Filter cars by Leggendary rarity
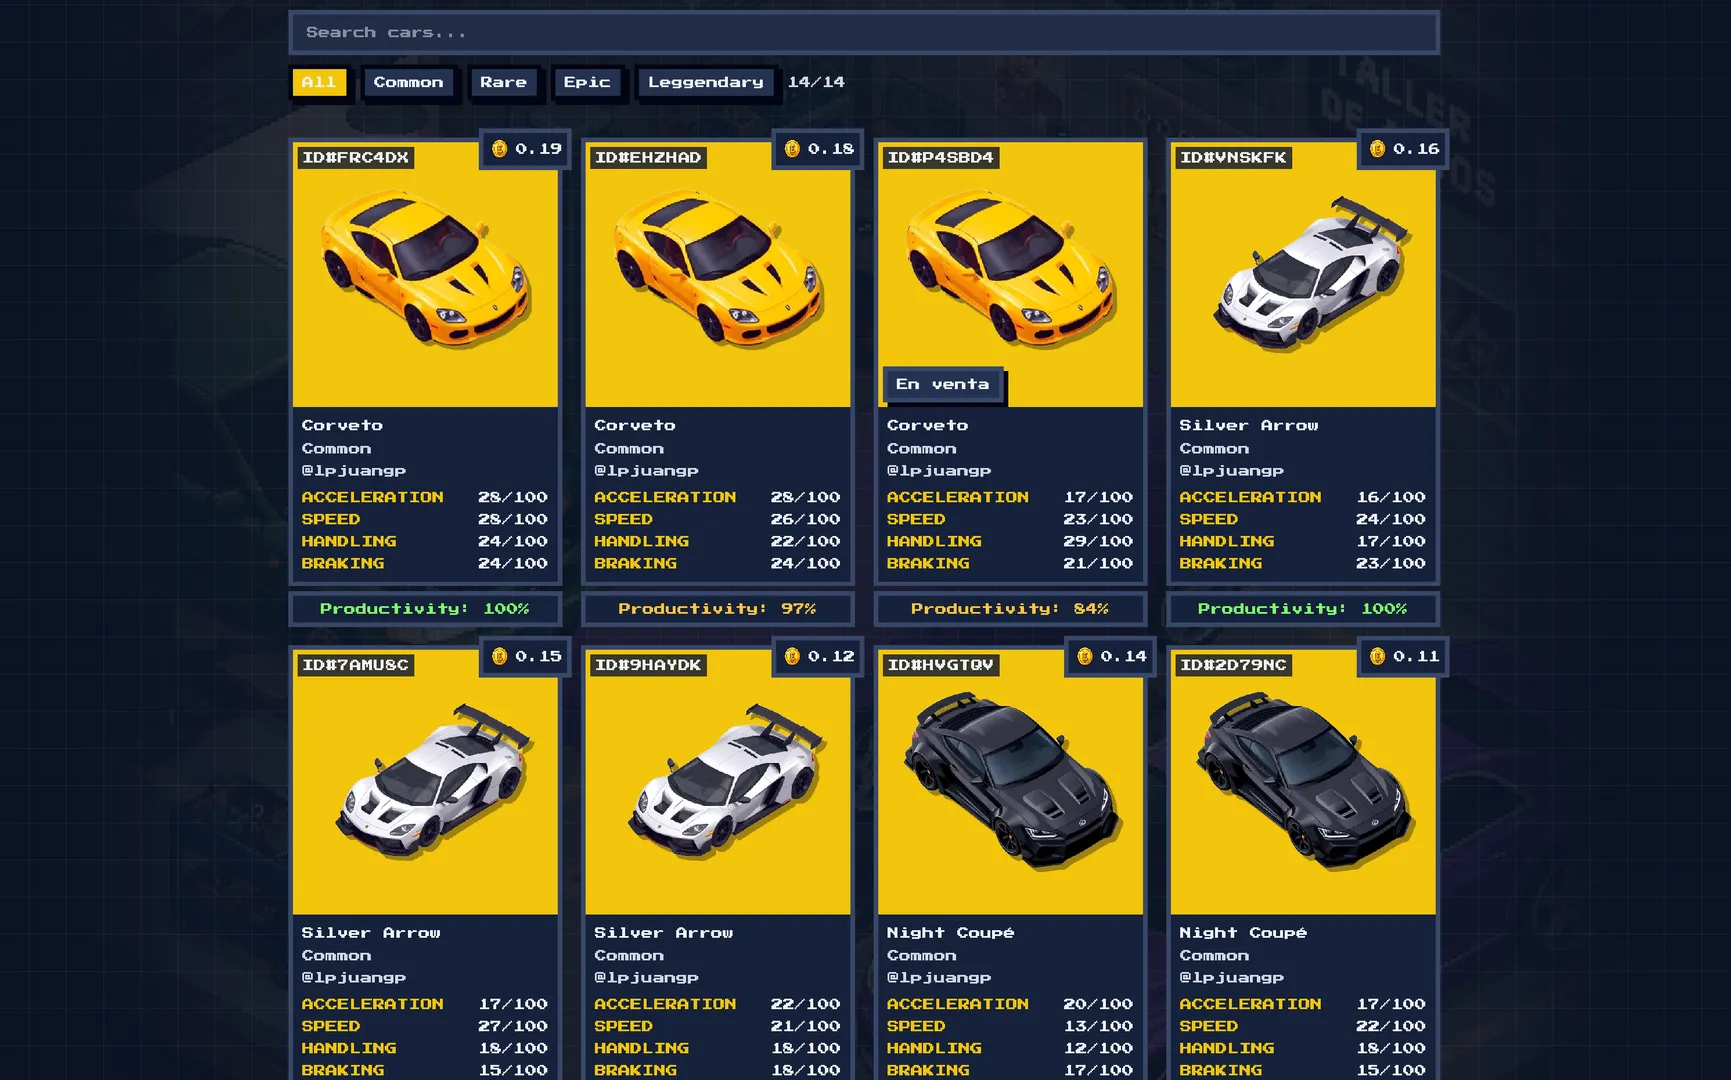This screenshot has width=1731, height=1080. (x=705, y=82)
